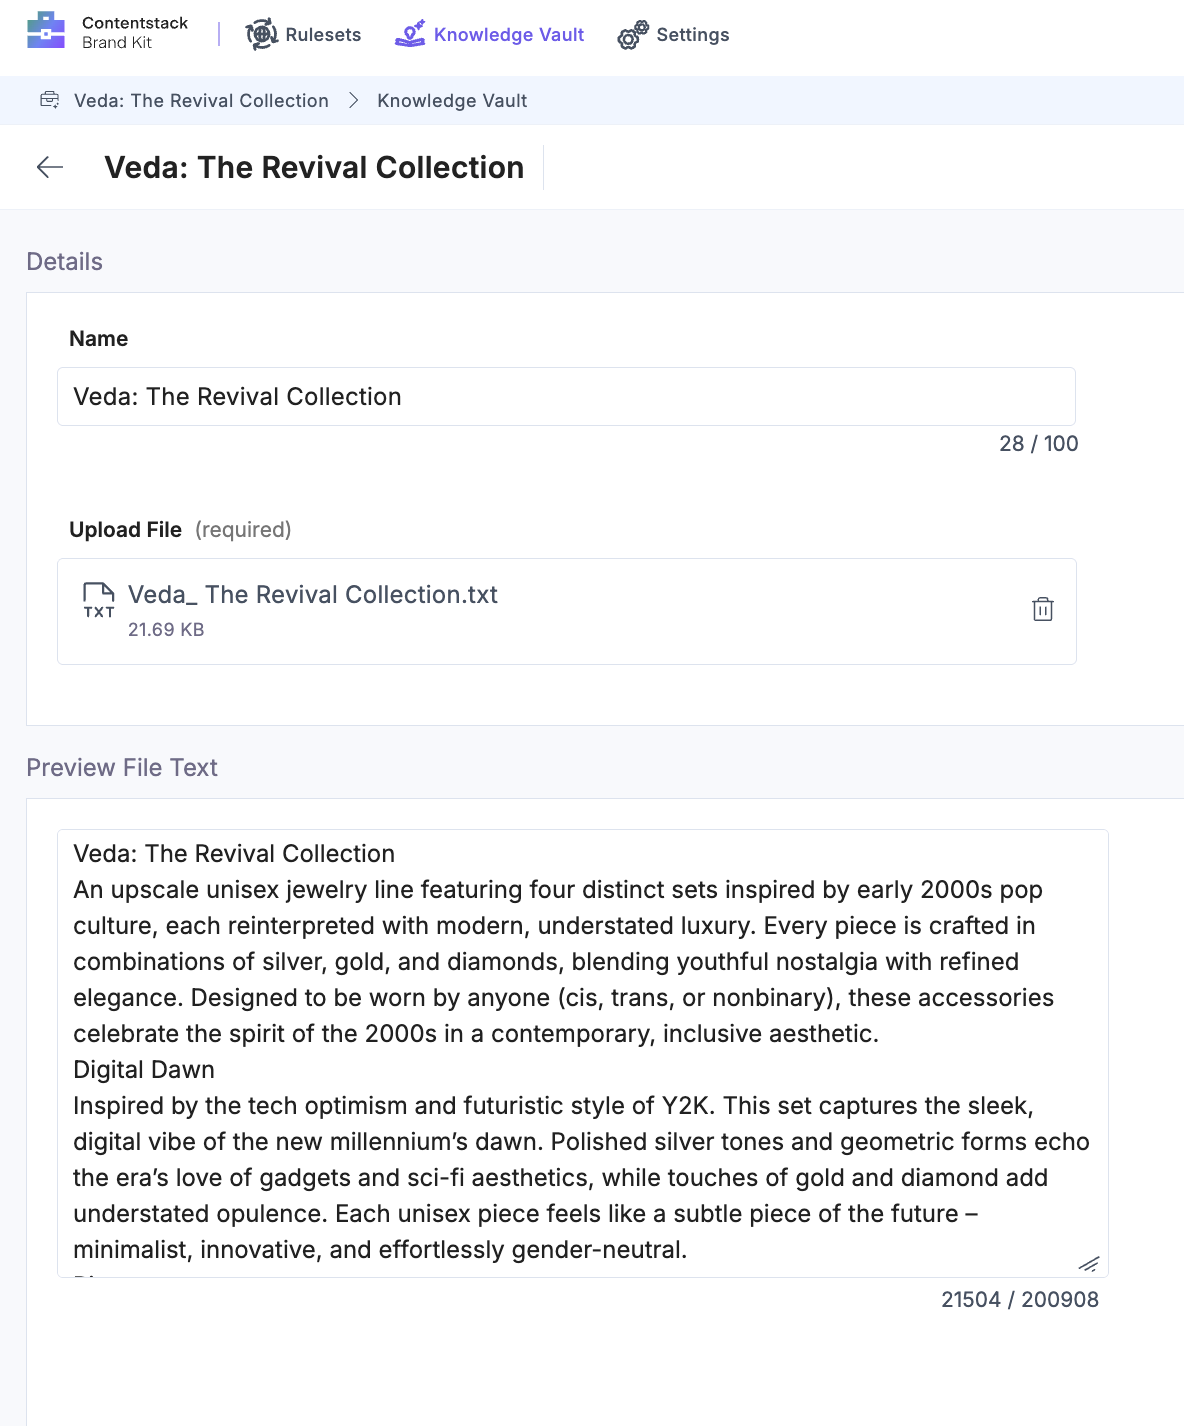The image size is (1184, 1426).
Task: Select the uploaded file Veda_ The Revival Collection.txt
Action: (x=313, y=594)
